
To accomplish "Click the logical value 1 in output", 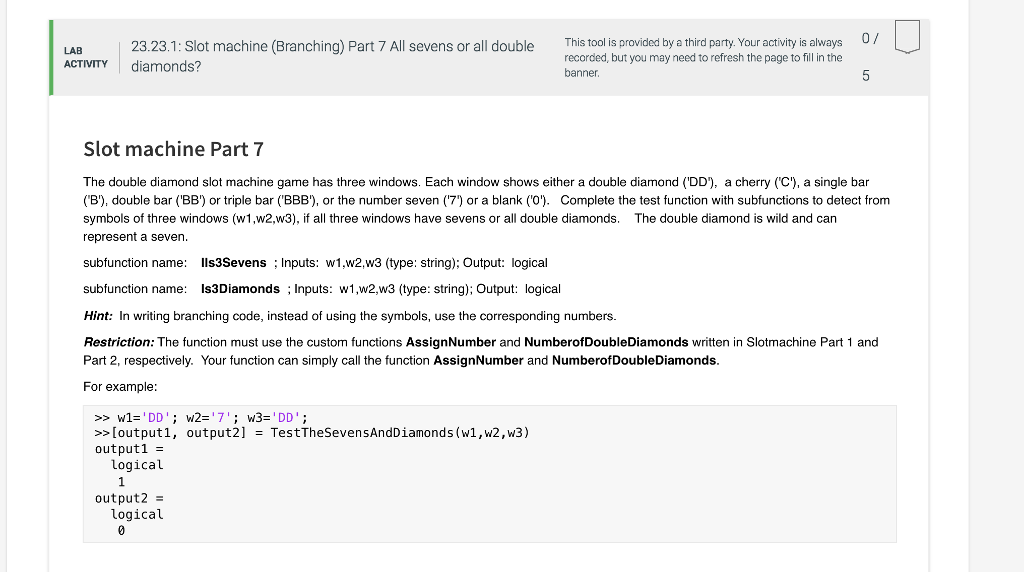I will [121, 482].
